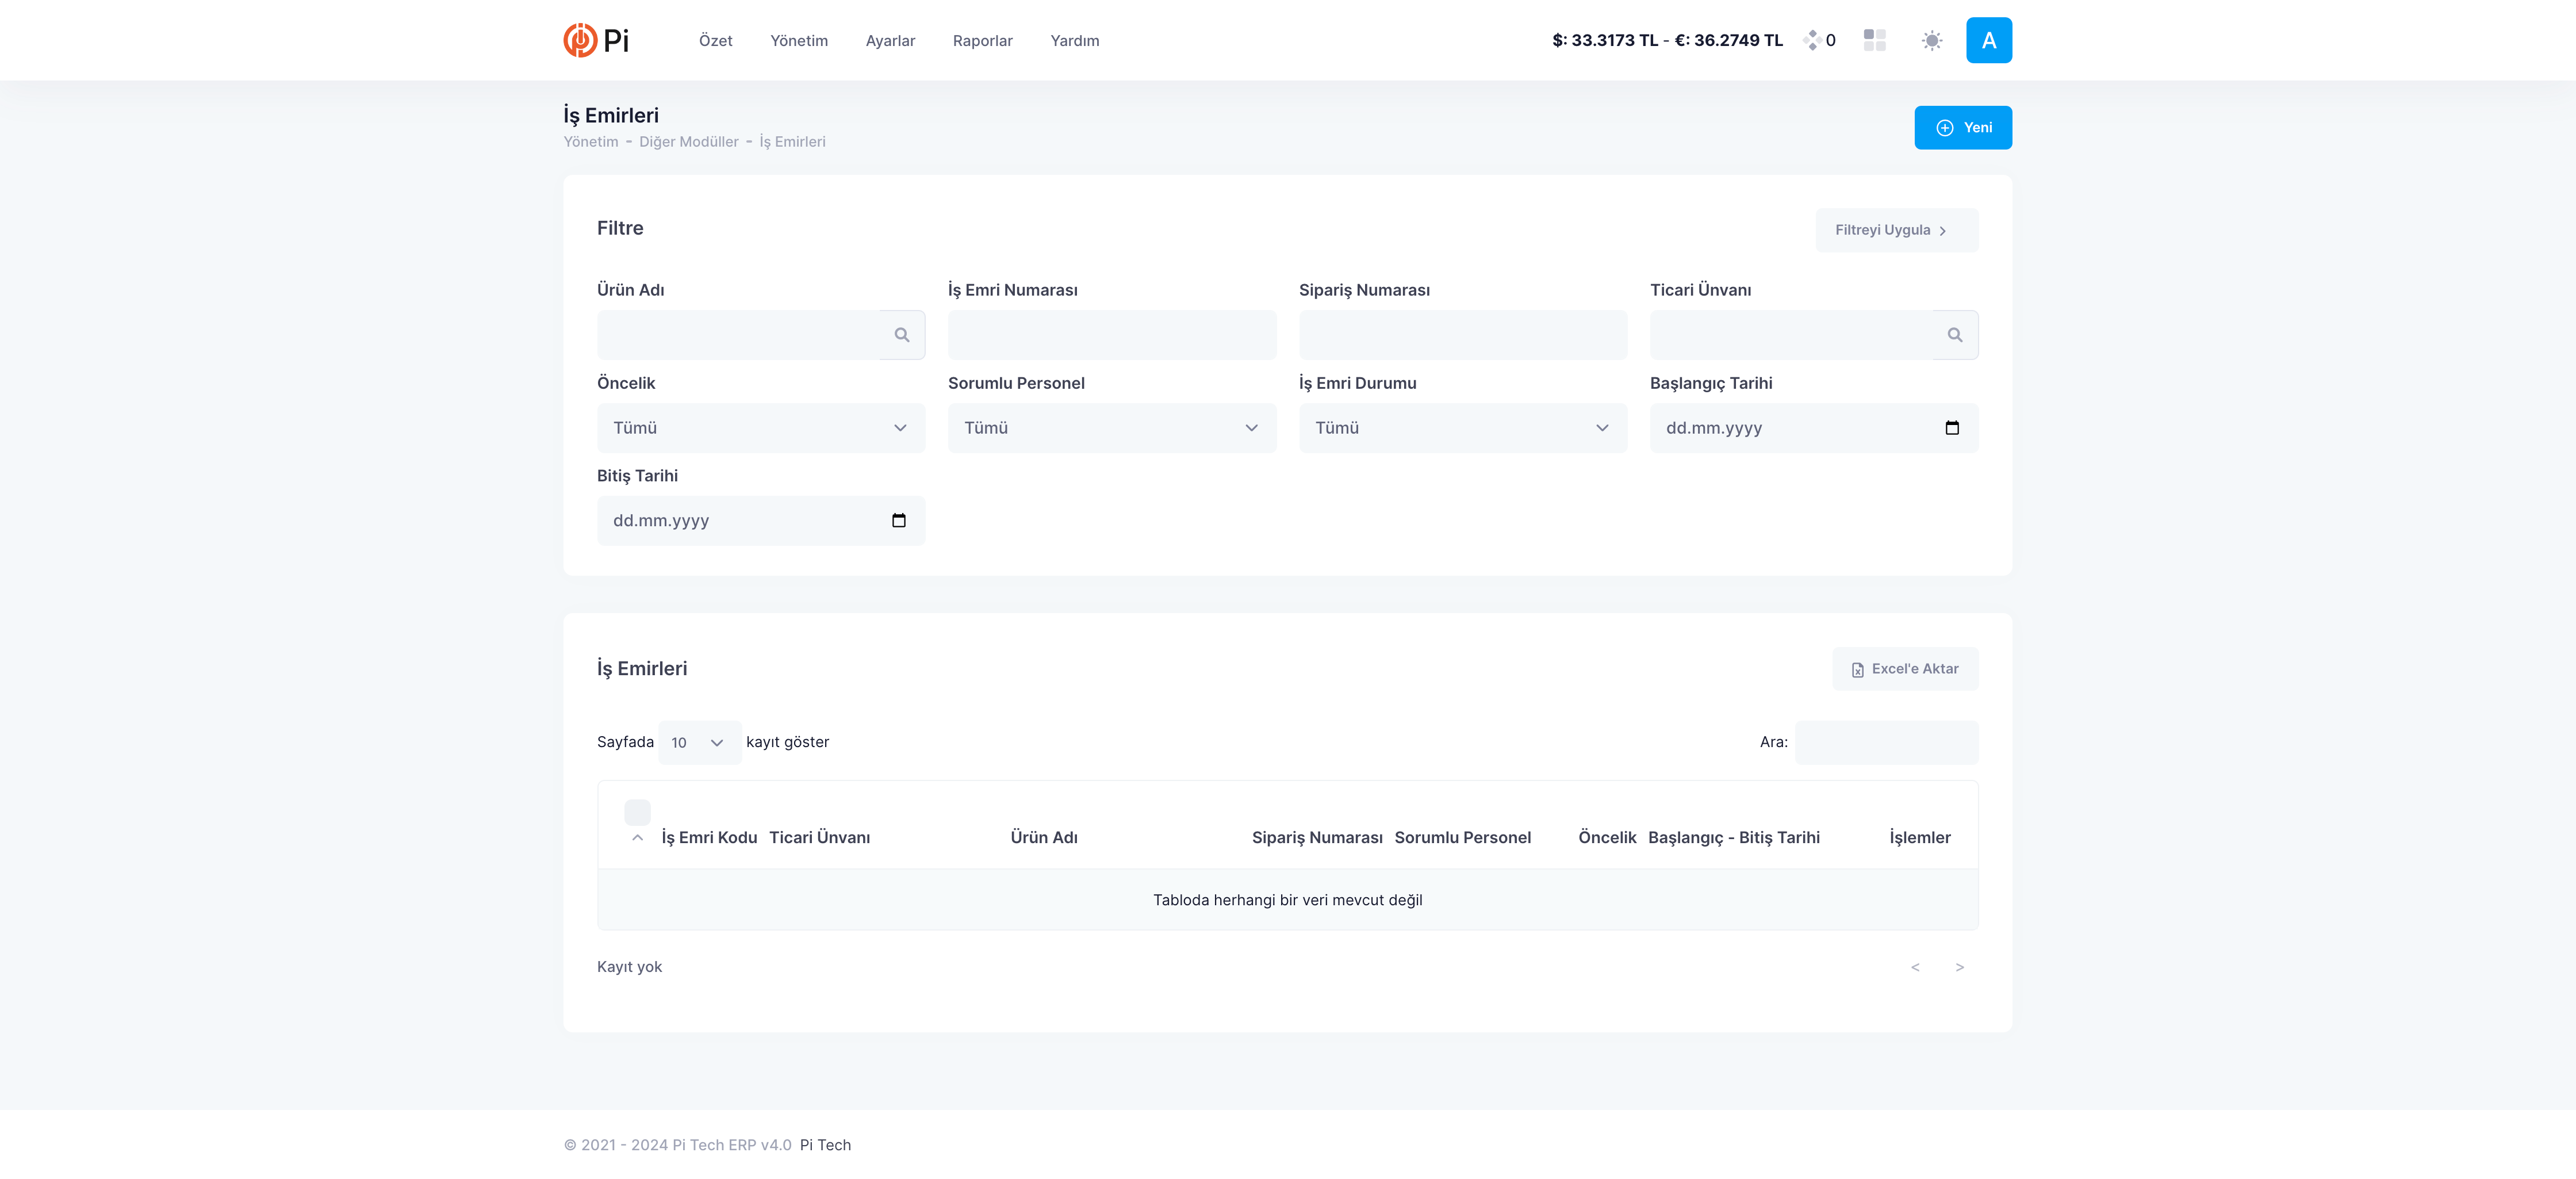Open Sorumlu Personel dropdown
Viewport: 2576px width, 1179px height.
[x=1111, y=428]
